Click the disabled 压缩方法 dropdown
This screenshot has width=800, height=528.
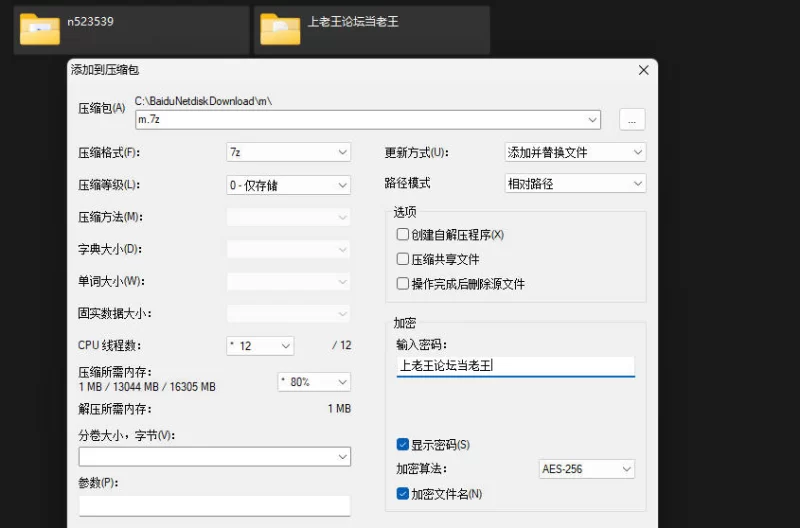(288, 217)
